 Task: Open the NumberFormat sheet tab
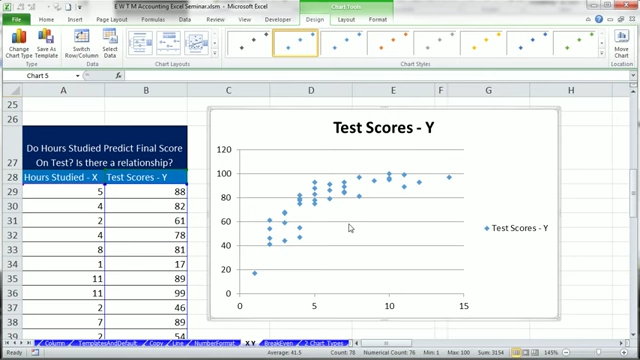click(214, 343)
